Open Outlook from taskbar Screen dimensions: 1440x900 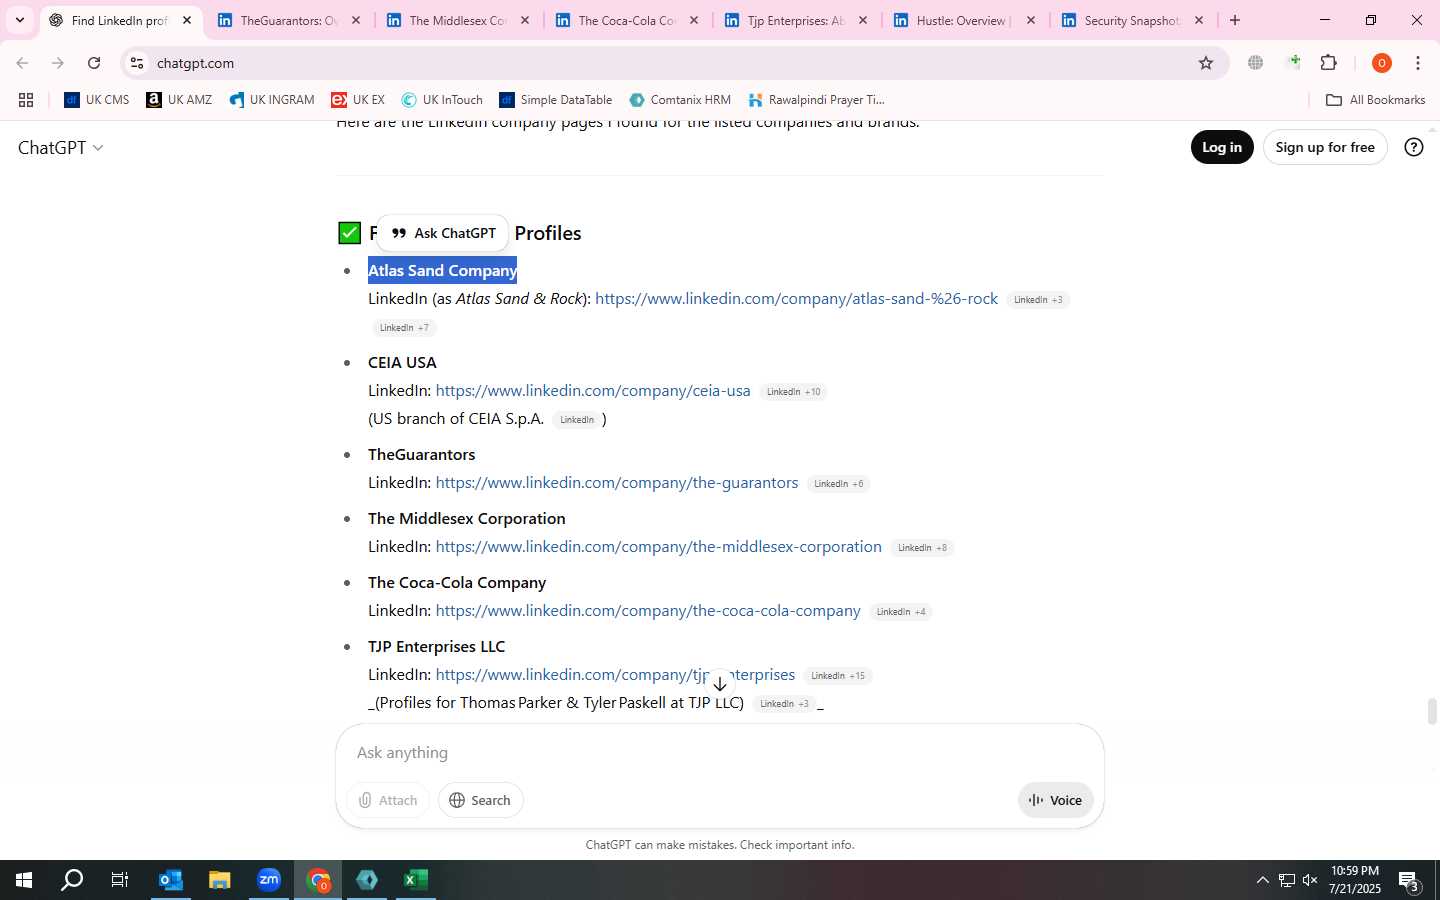point(171,881)
